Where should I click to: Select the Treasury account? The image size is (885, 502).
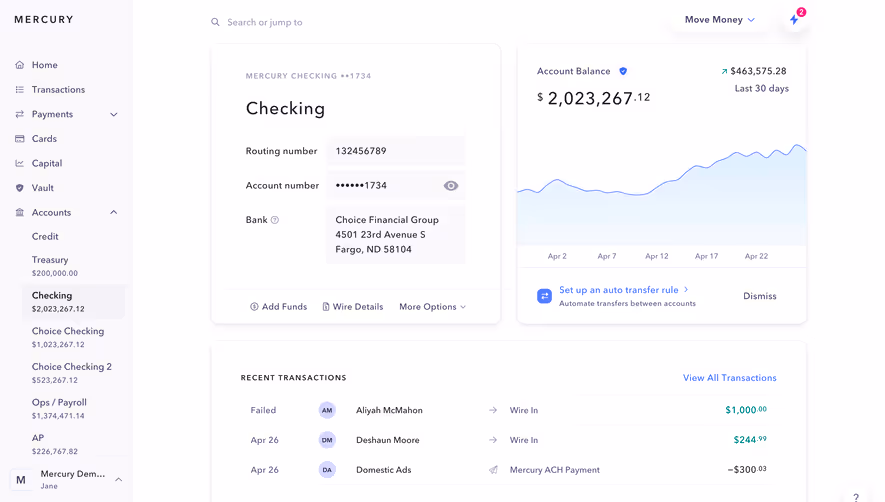pos(55,266)
